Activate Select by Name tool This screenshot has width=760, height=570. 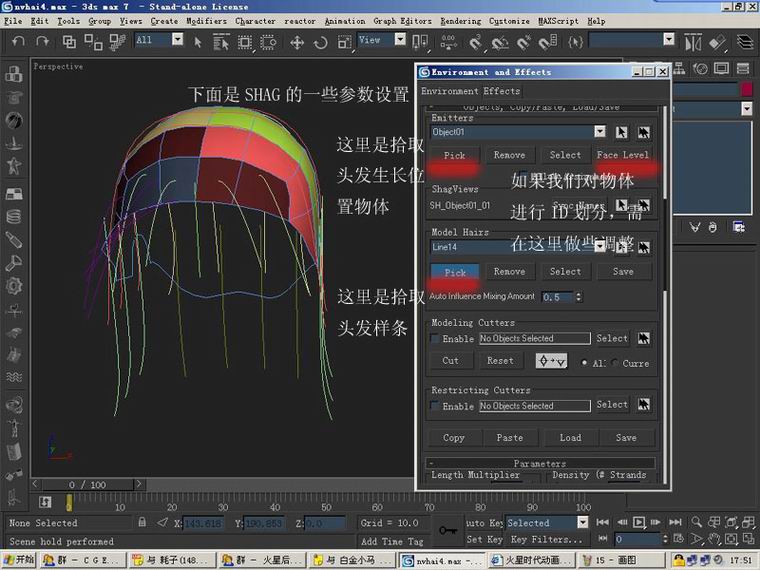[221, 42]
